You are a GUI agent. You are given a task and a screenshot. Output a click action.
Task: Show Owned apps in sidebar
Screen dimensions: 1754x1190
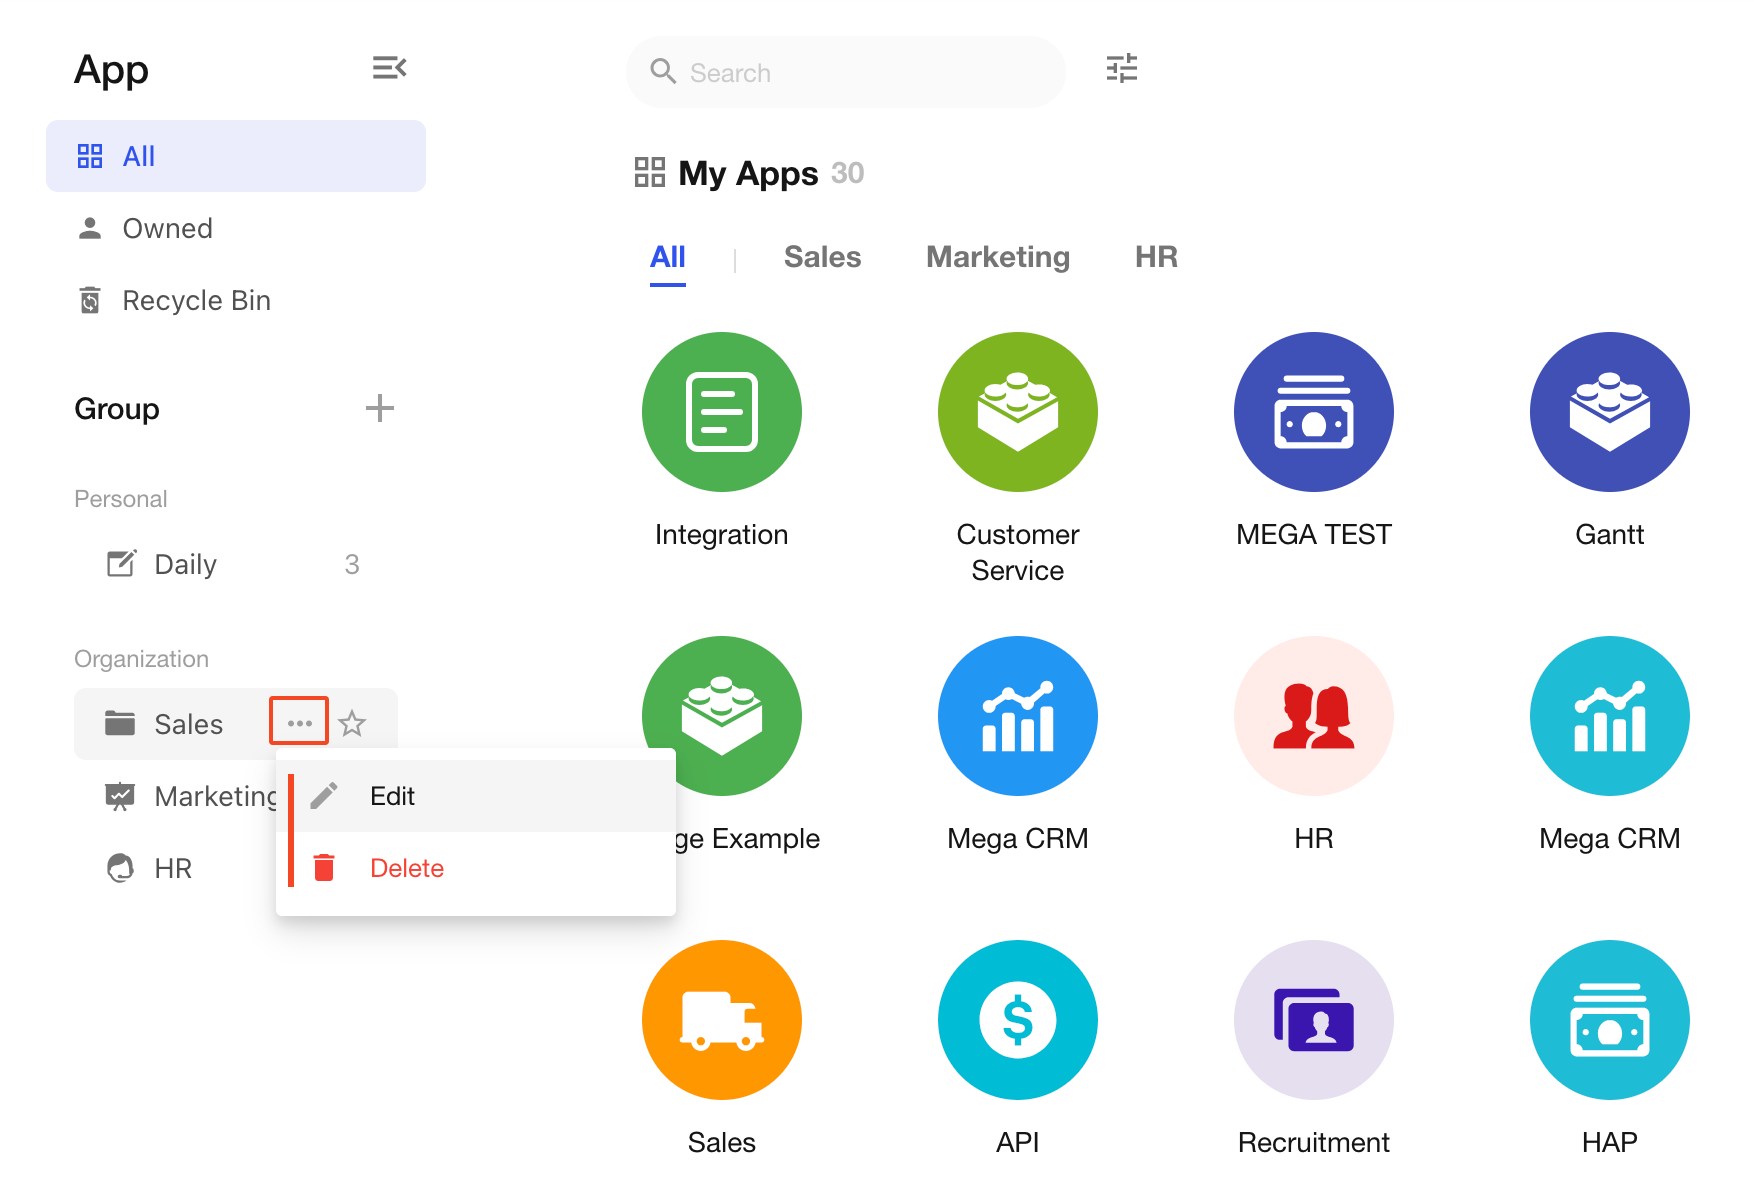point(167,229)
